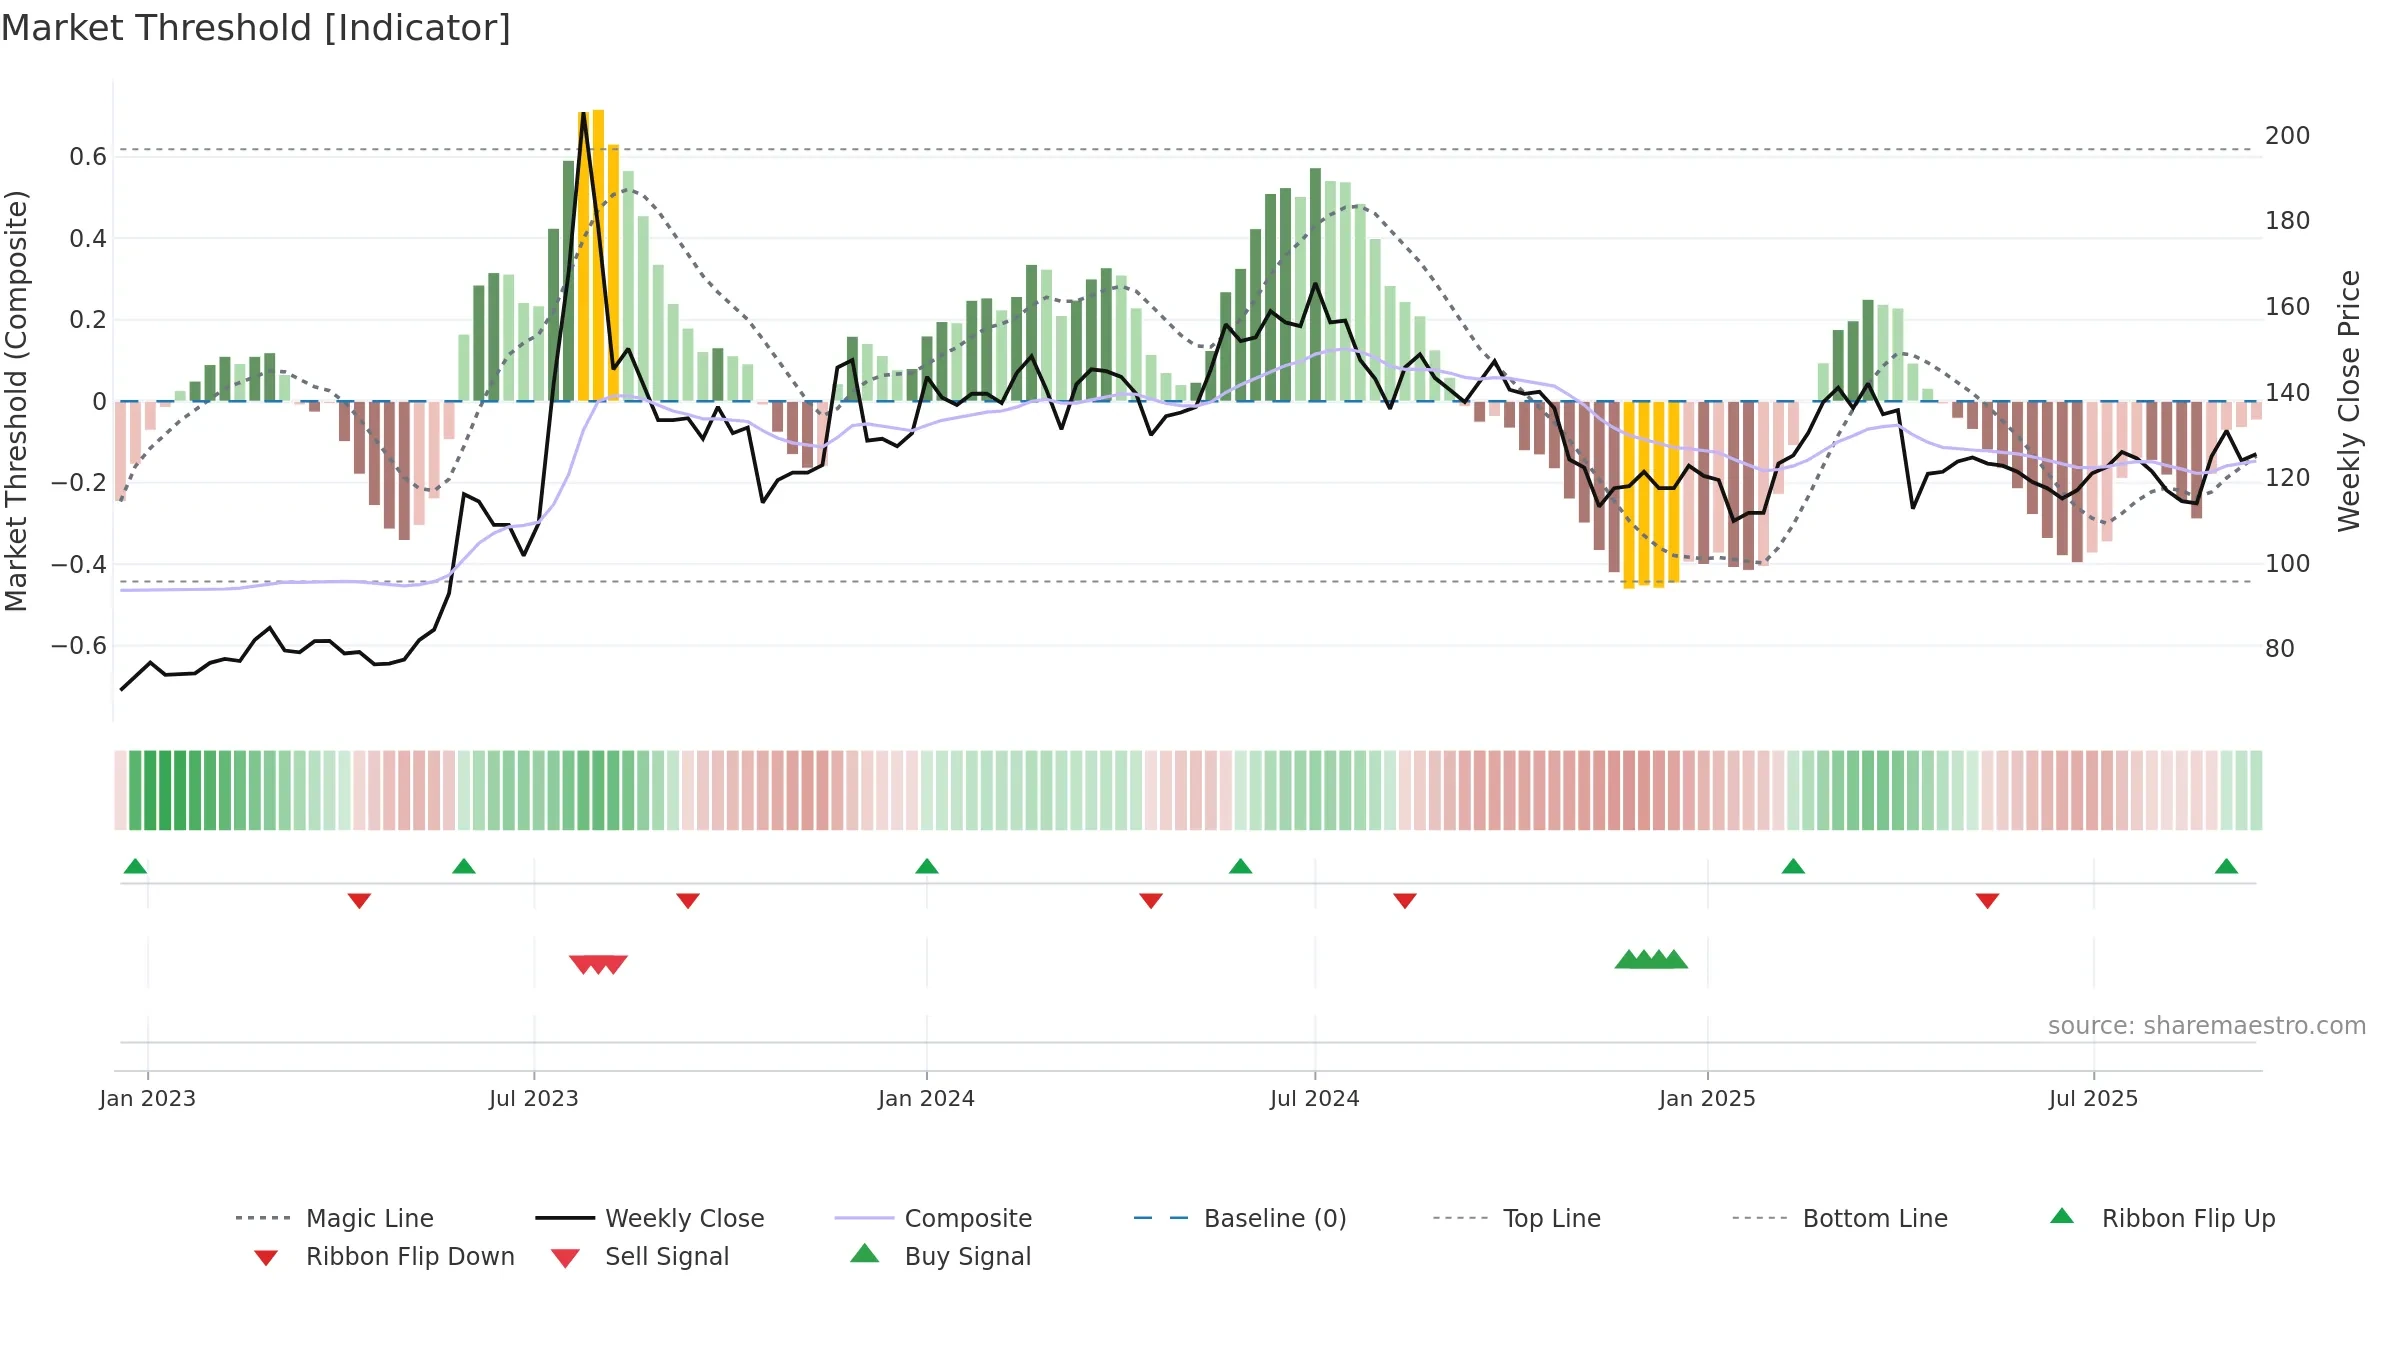Click the ribbon flip up marker after Jan 2025
The height and width of the screenshot is (1350, 2400).
coord(1793,866)
